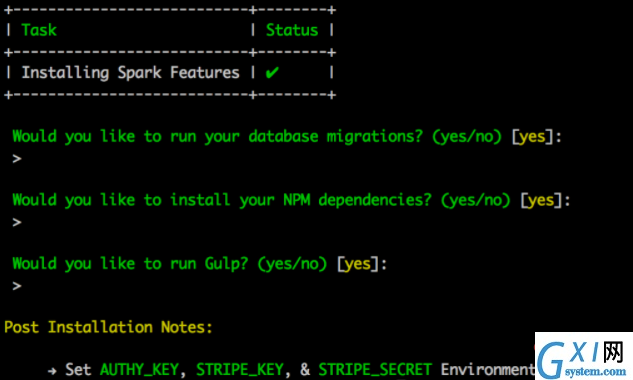Click the Post Installation Notes heading
Viewport: 633px width, 380px height.
108,327
